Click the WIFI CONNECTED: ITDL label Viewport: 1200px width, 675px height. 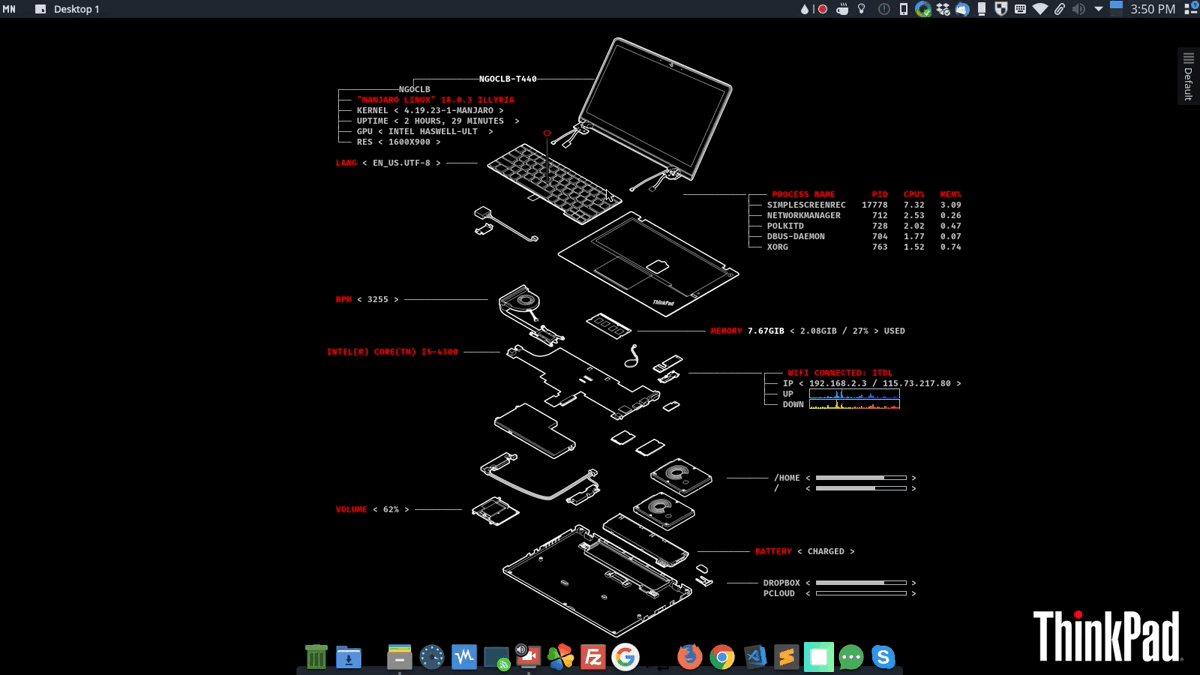tap(840, 373)
